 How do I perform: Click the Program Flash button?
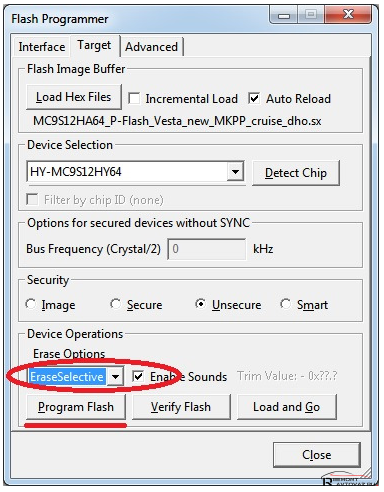click(76, 407)
